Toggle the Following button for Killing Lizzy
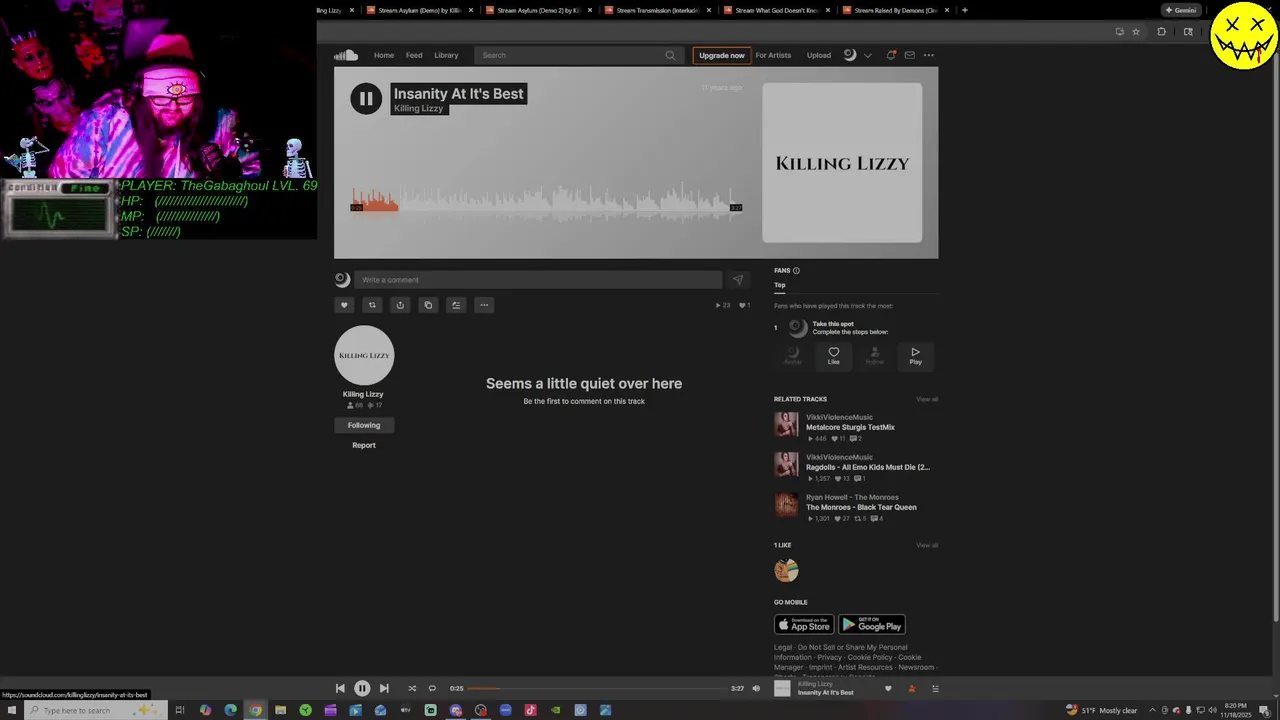Image resolution: width=1280 pixels, height=720 pixels. 364,425
